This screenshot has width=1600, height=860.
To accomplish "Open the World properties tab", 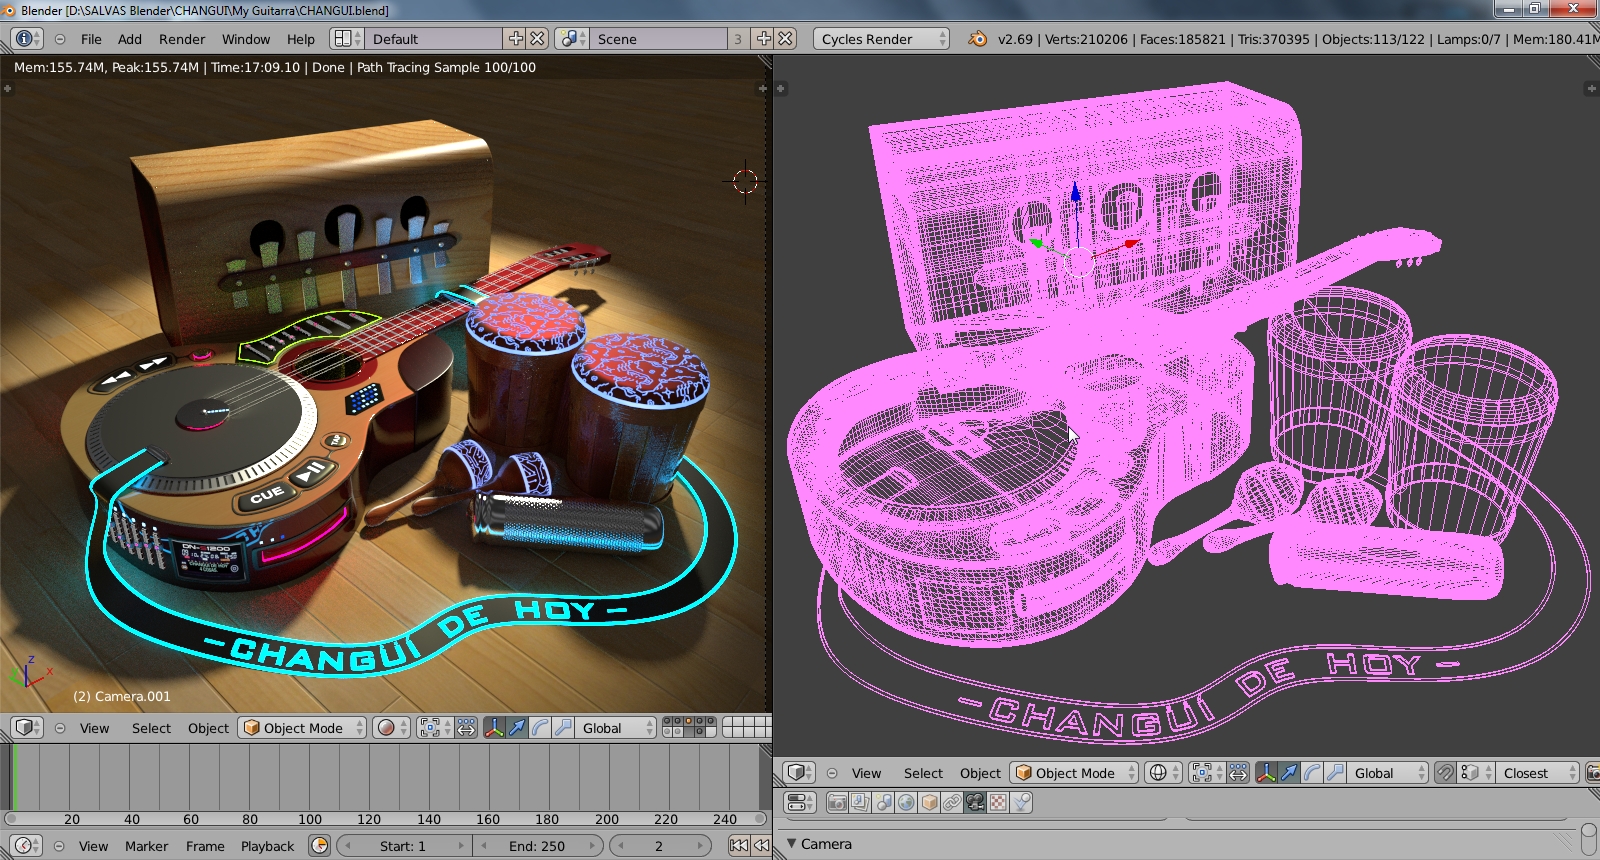I will [x=906, y=802].
